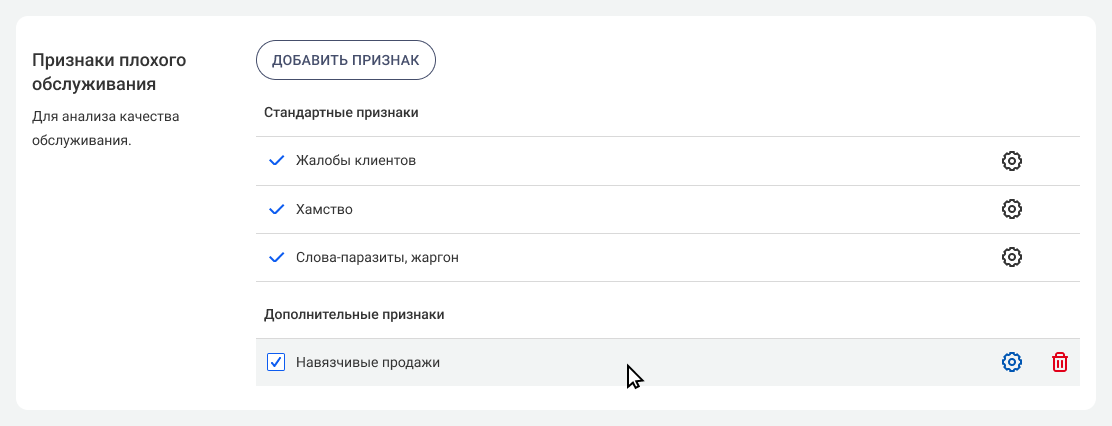The image size is (1112, 426).
Task: Click the Навязчивые продажи label text
Action: (367, 362)
